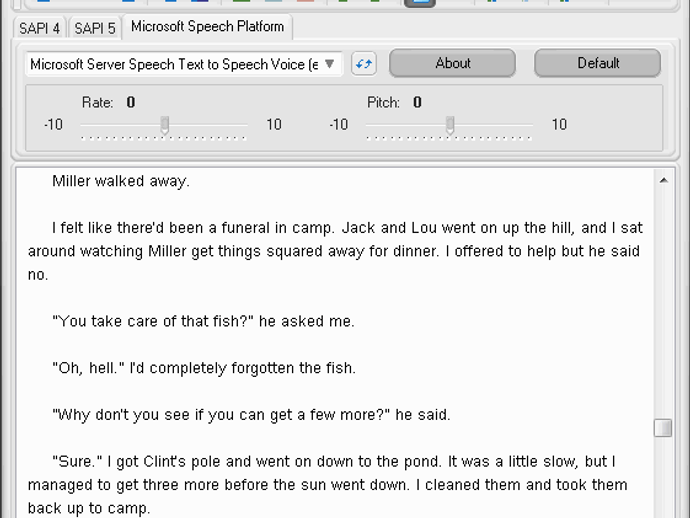Select the Microsoft Speech Platform tab

[x=207, y=26]
